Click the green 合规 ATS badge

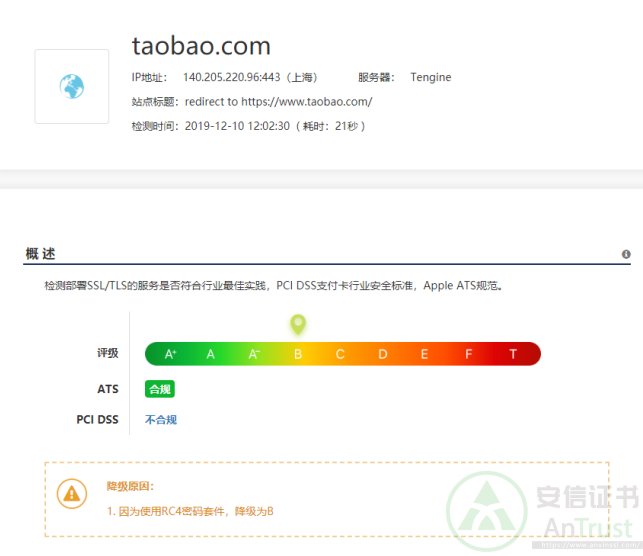pos(160,389)
